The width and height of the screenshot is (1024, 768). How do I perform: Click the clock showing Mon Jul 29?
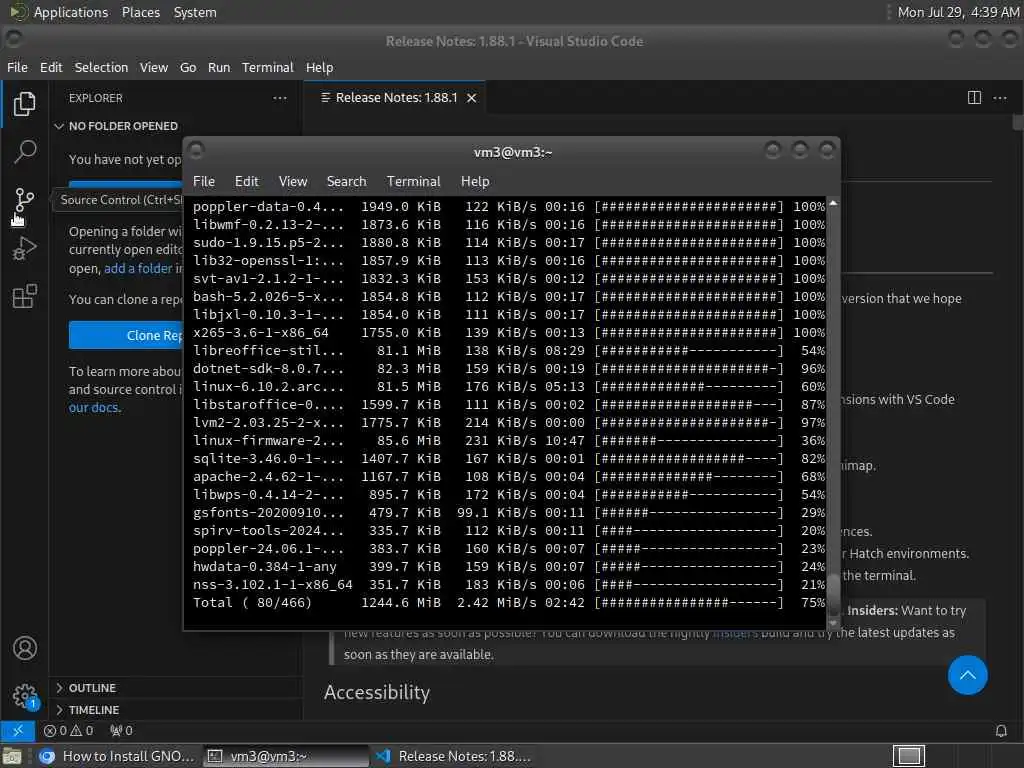click(958, 12)
